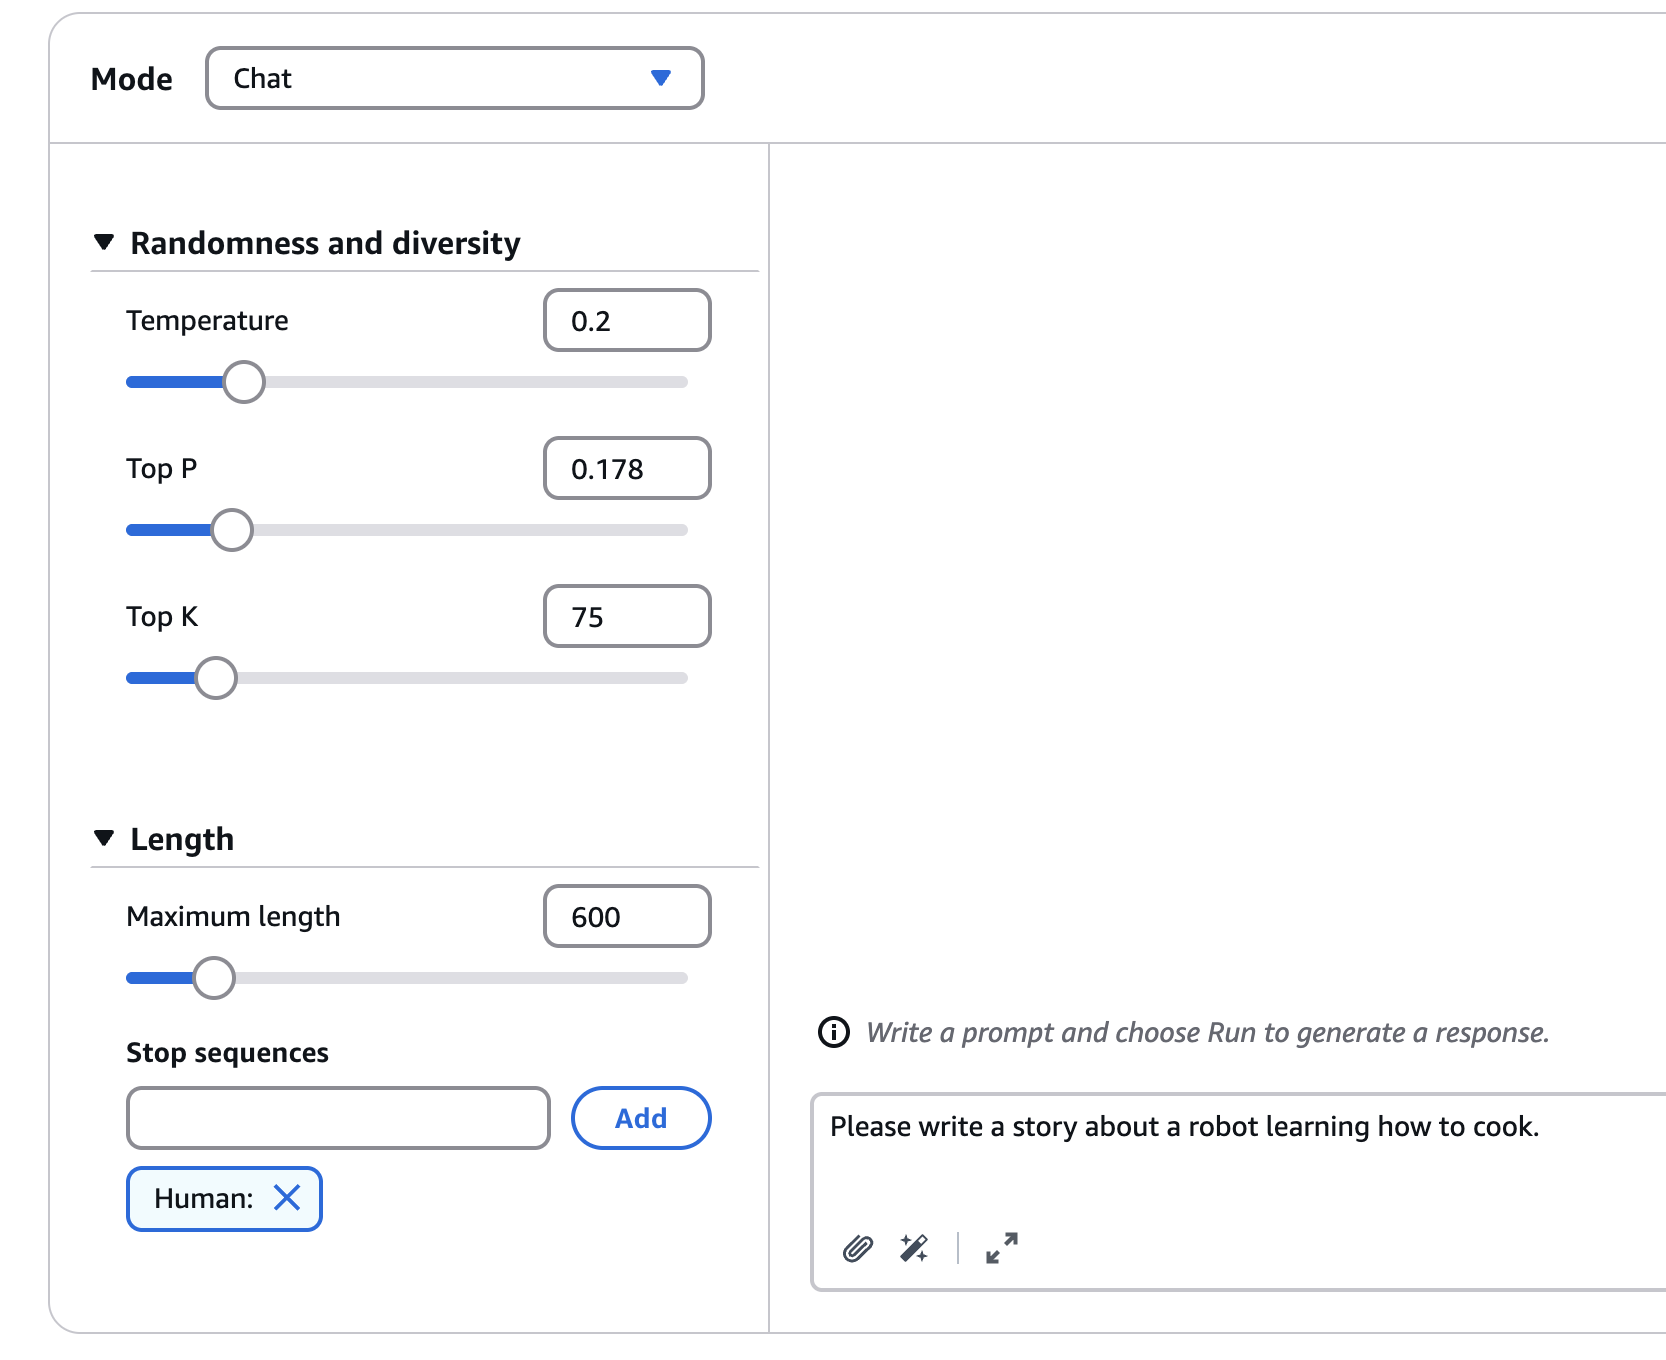Click the Temperature slider handle
Screen dimensions: 1666x1360
[x=244, y=382]
